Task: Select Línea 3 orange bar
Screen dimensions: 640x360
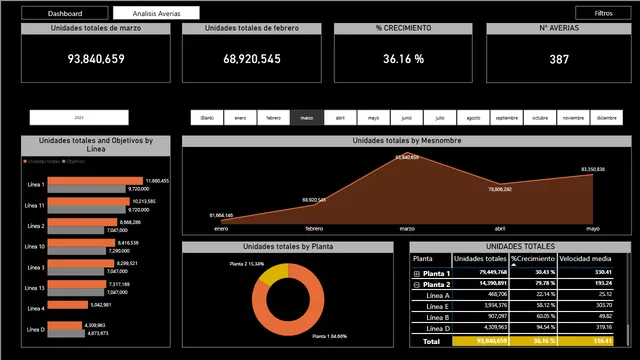Action: point(81,263)
